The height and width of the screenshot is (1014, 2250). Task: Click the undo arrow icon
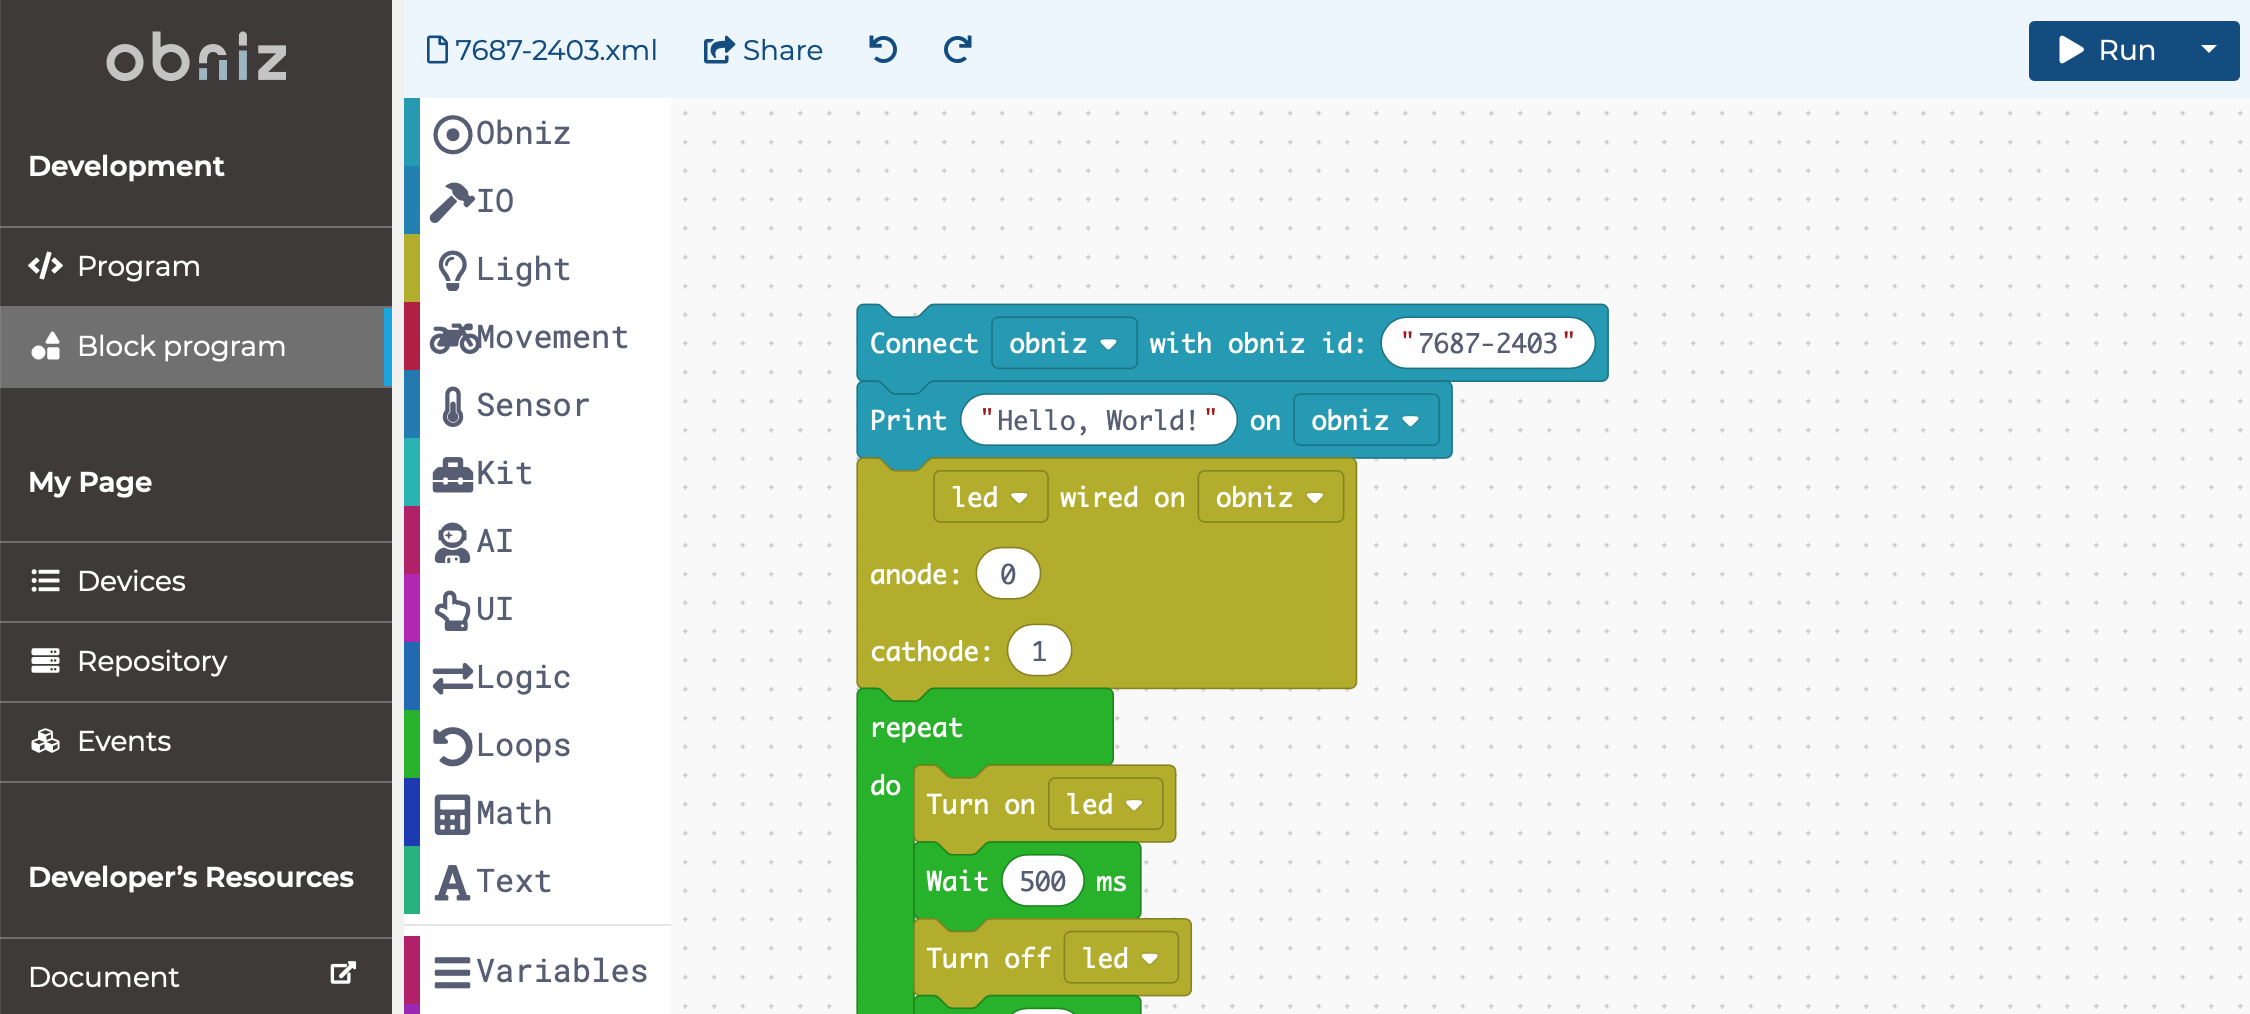(882, 49)
